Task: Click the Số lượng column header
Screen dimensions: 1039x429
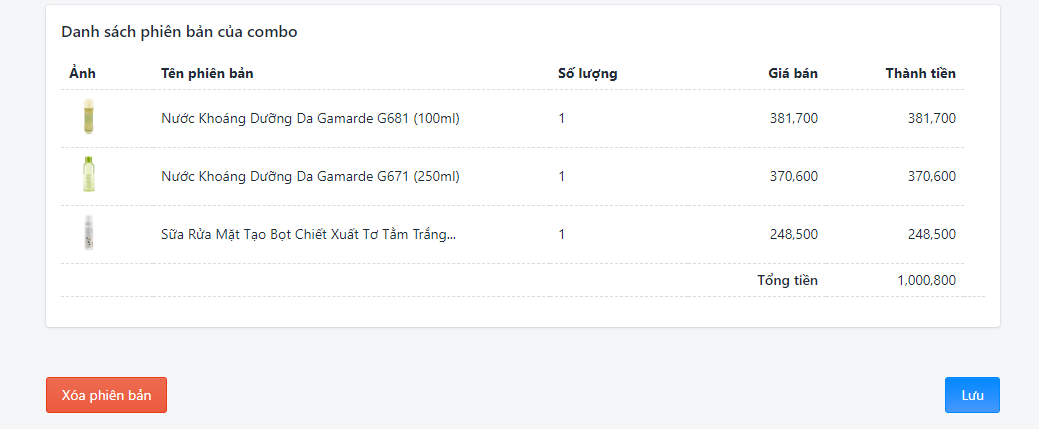Action: pyautogui.click(x=588, y=74)
